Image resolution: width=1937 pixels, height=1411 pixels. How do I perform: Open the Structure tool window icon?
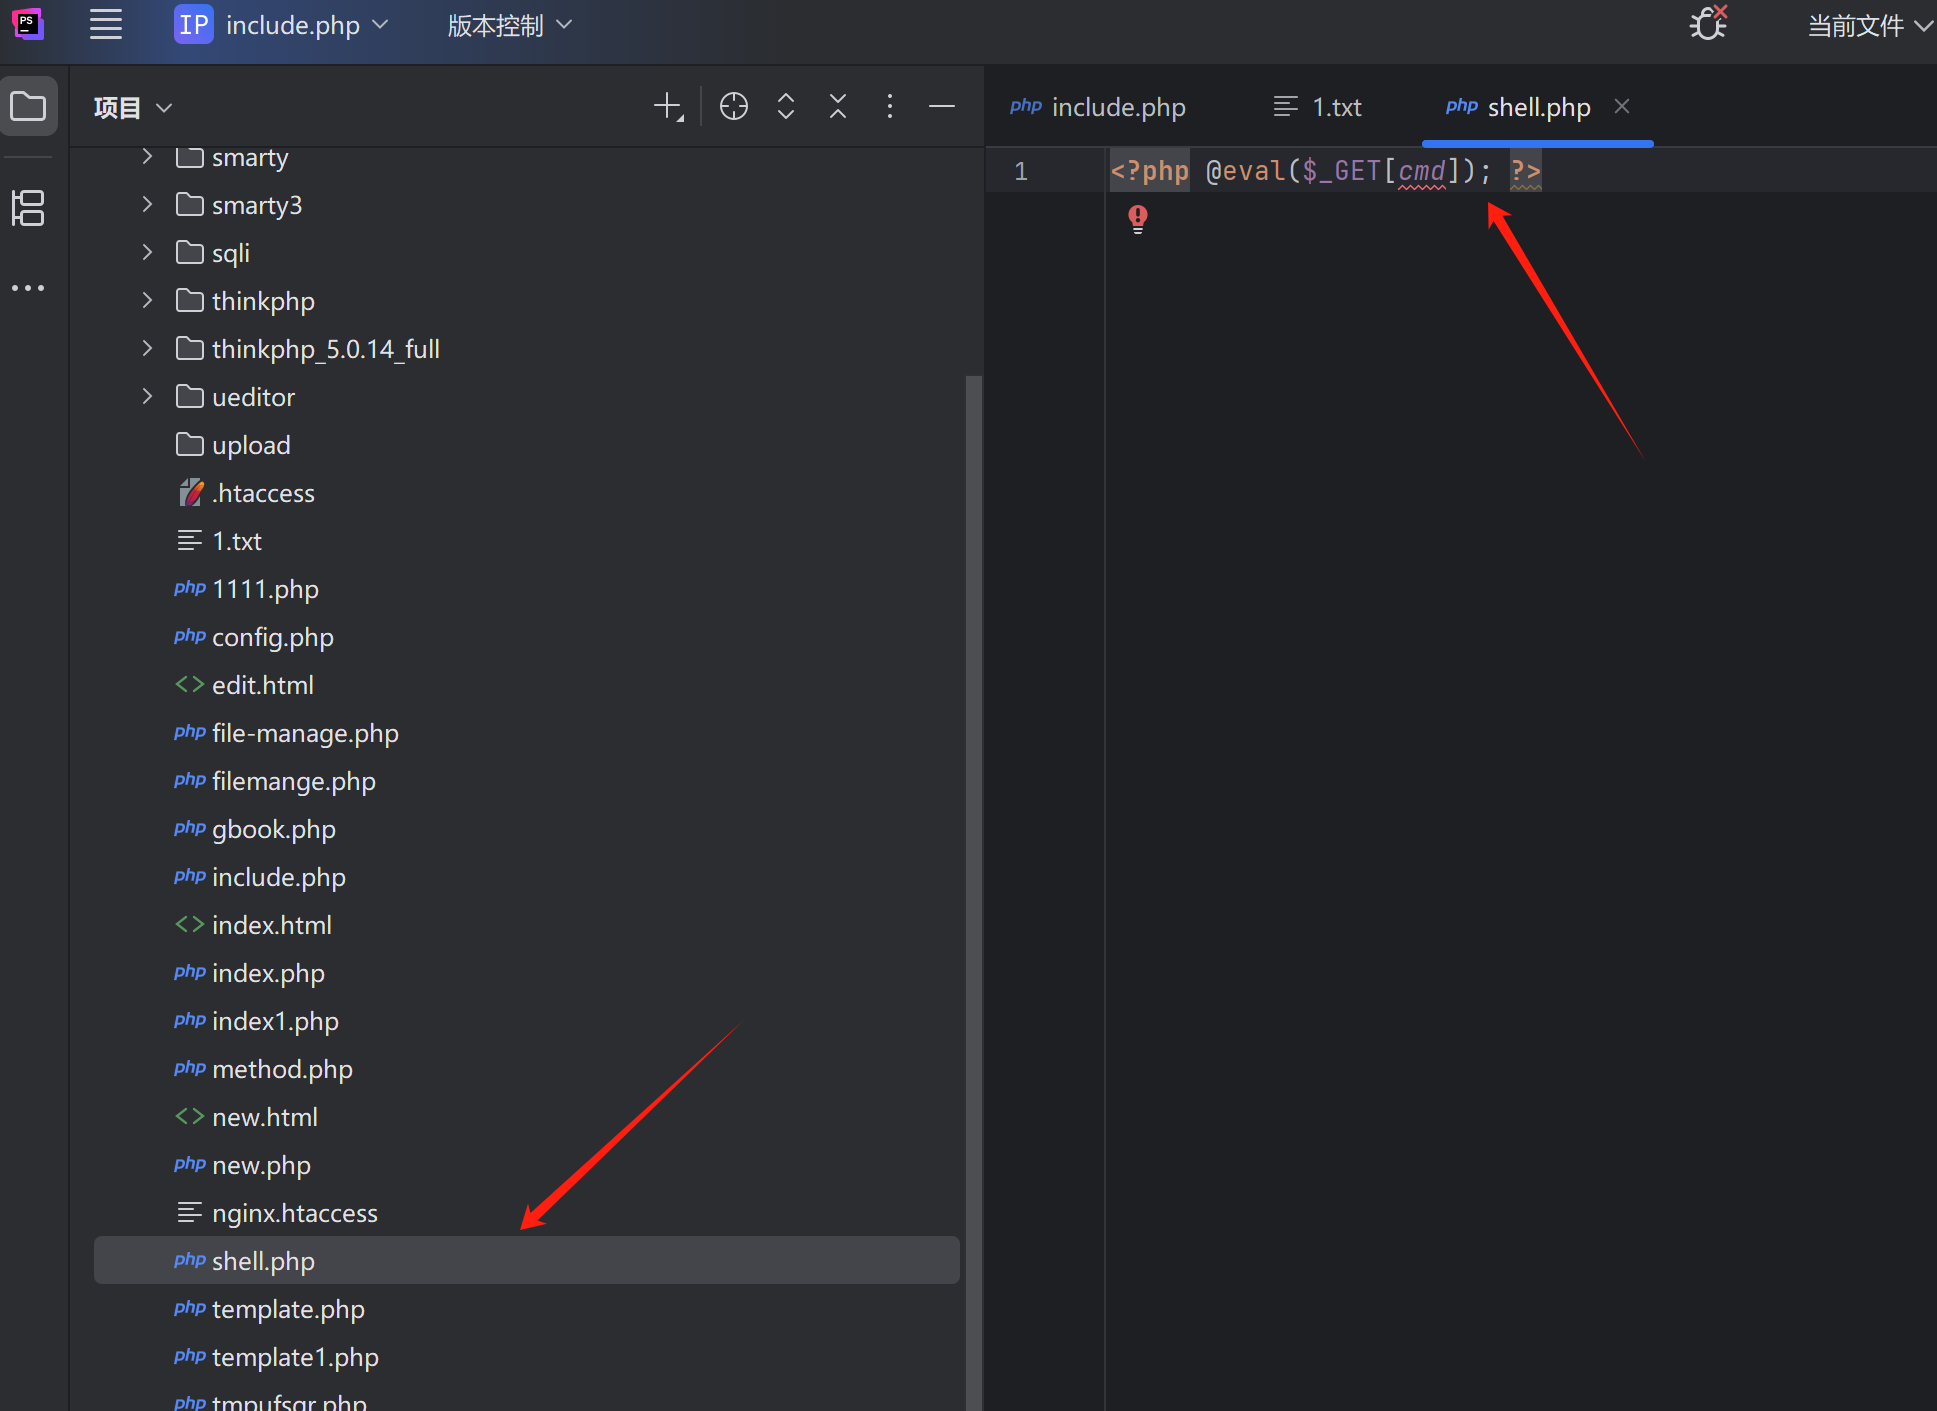pos(28,208)
